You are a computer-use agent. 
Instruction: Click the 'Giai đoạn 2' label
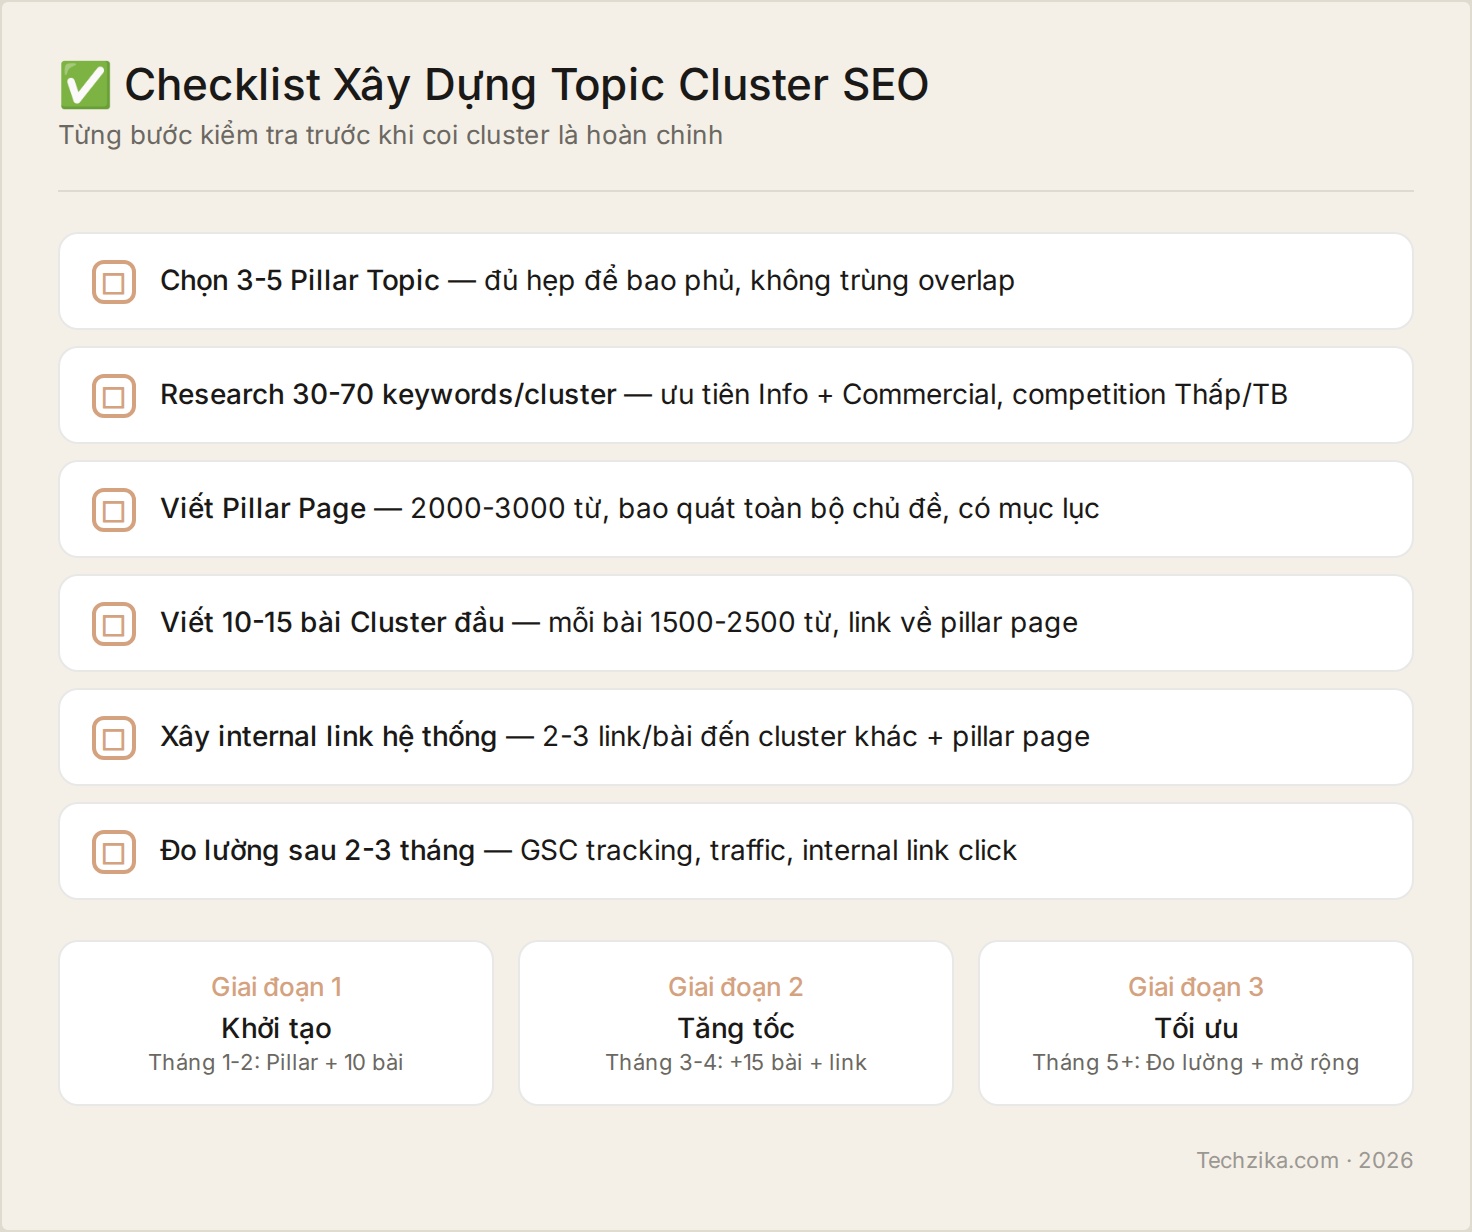(736, 987)
